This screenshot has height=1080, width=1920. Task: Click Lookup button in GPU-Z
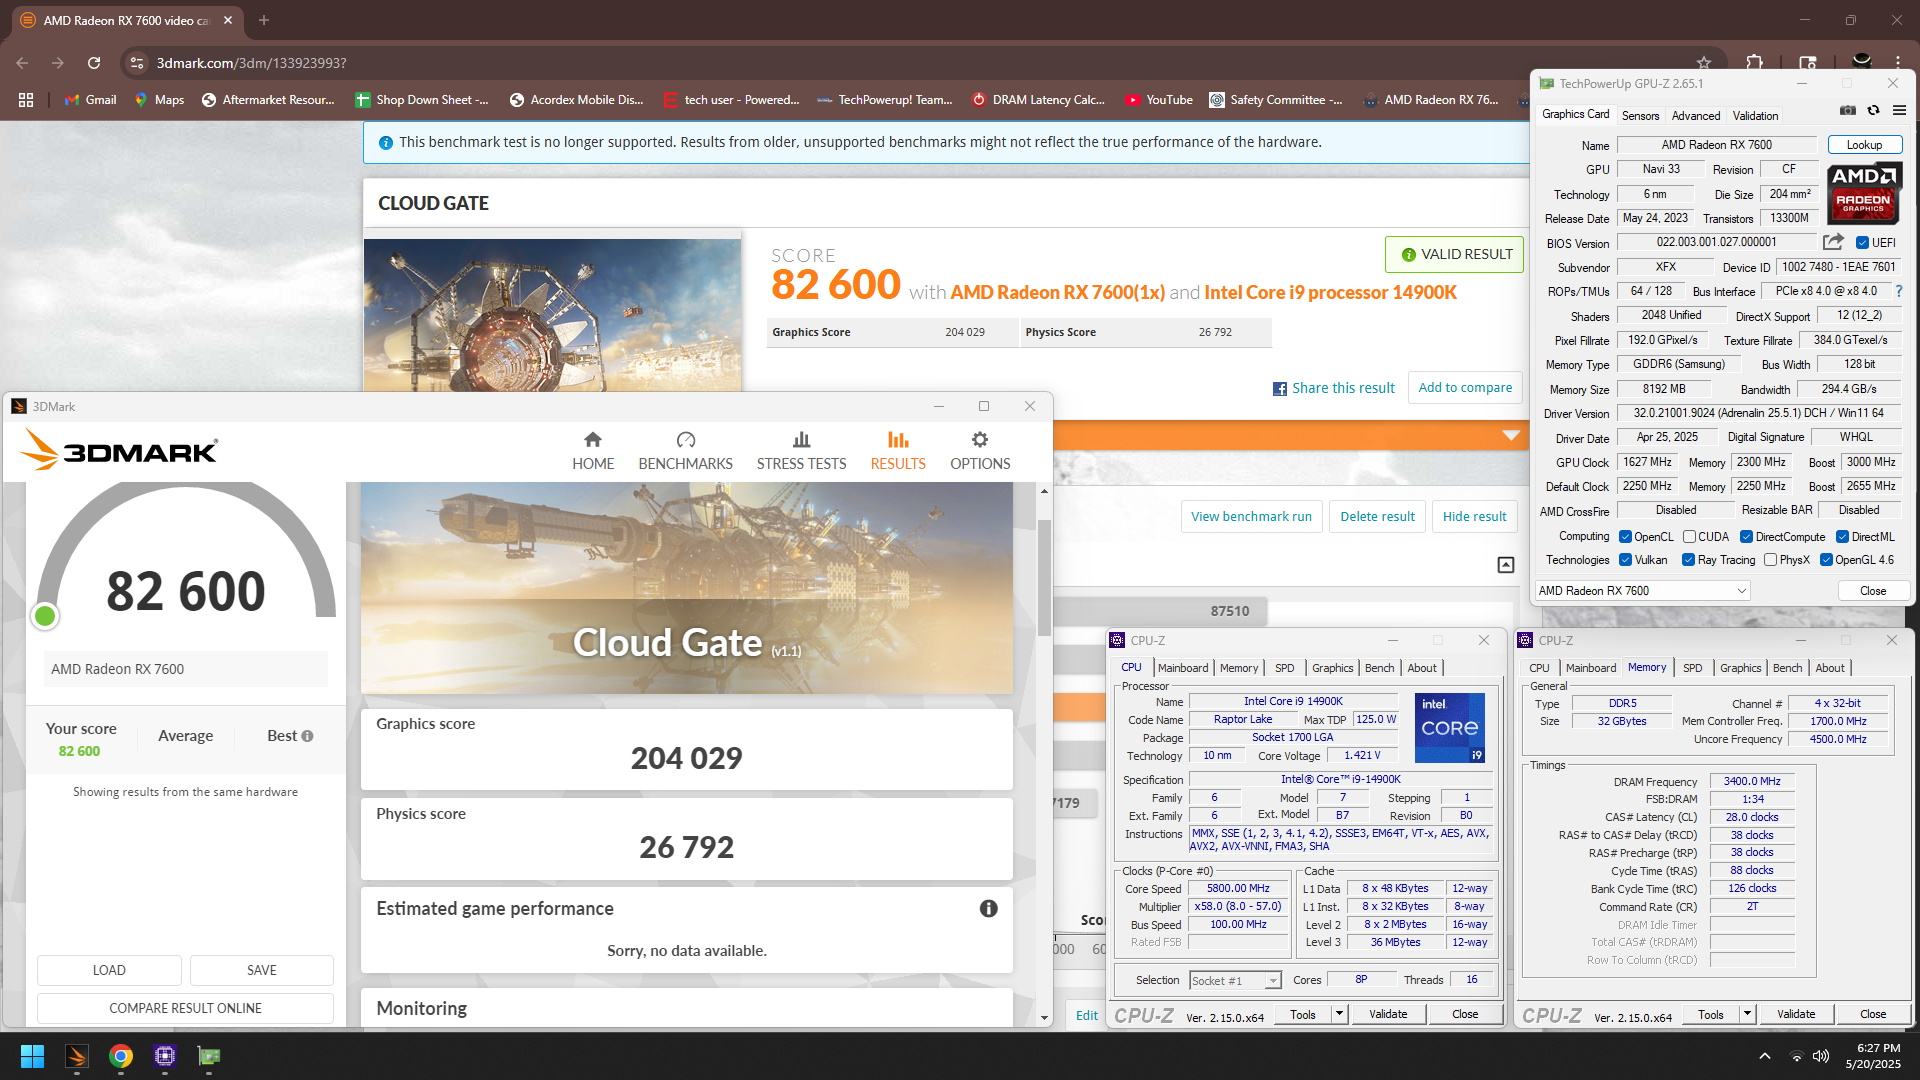1864,145
